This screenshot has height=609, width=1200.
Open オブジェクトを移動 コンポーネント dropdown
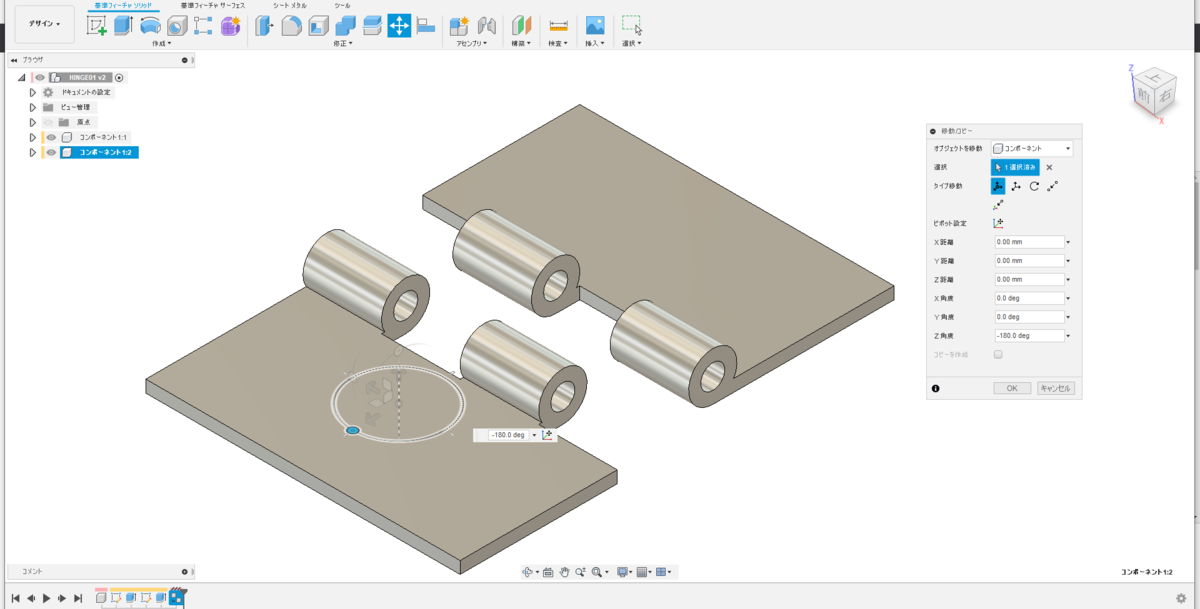point(1032,149)
